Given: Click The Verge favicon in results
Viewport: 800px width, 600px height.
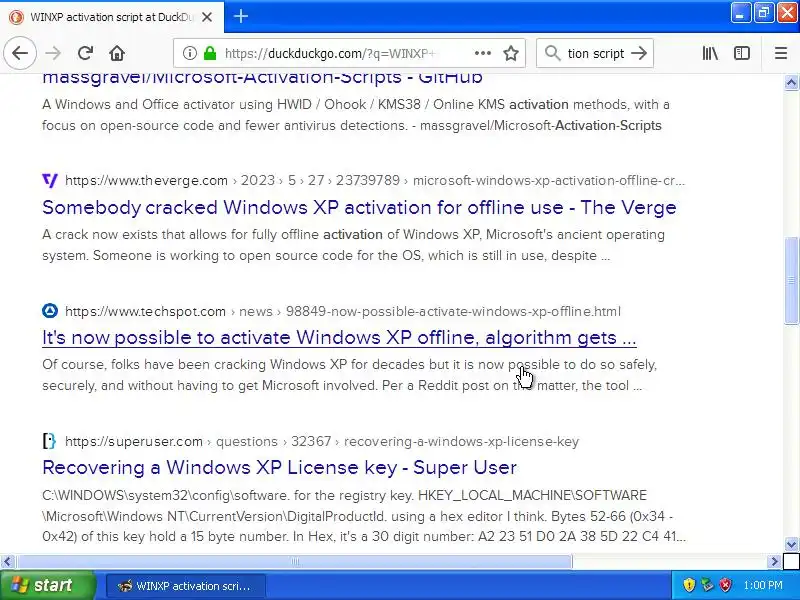Looking at the screenshot, I should [x=50, y=180].
